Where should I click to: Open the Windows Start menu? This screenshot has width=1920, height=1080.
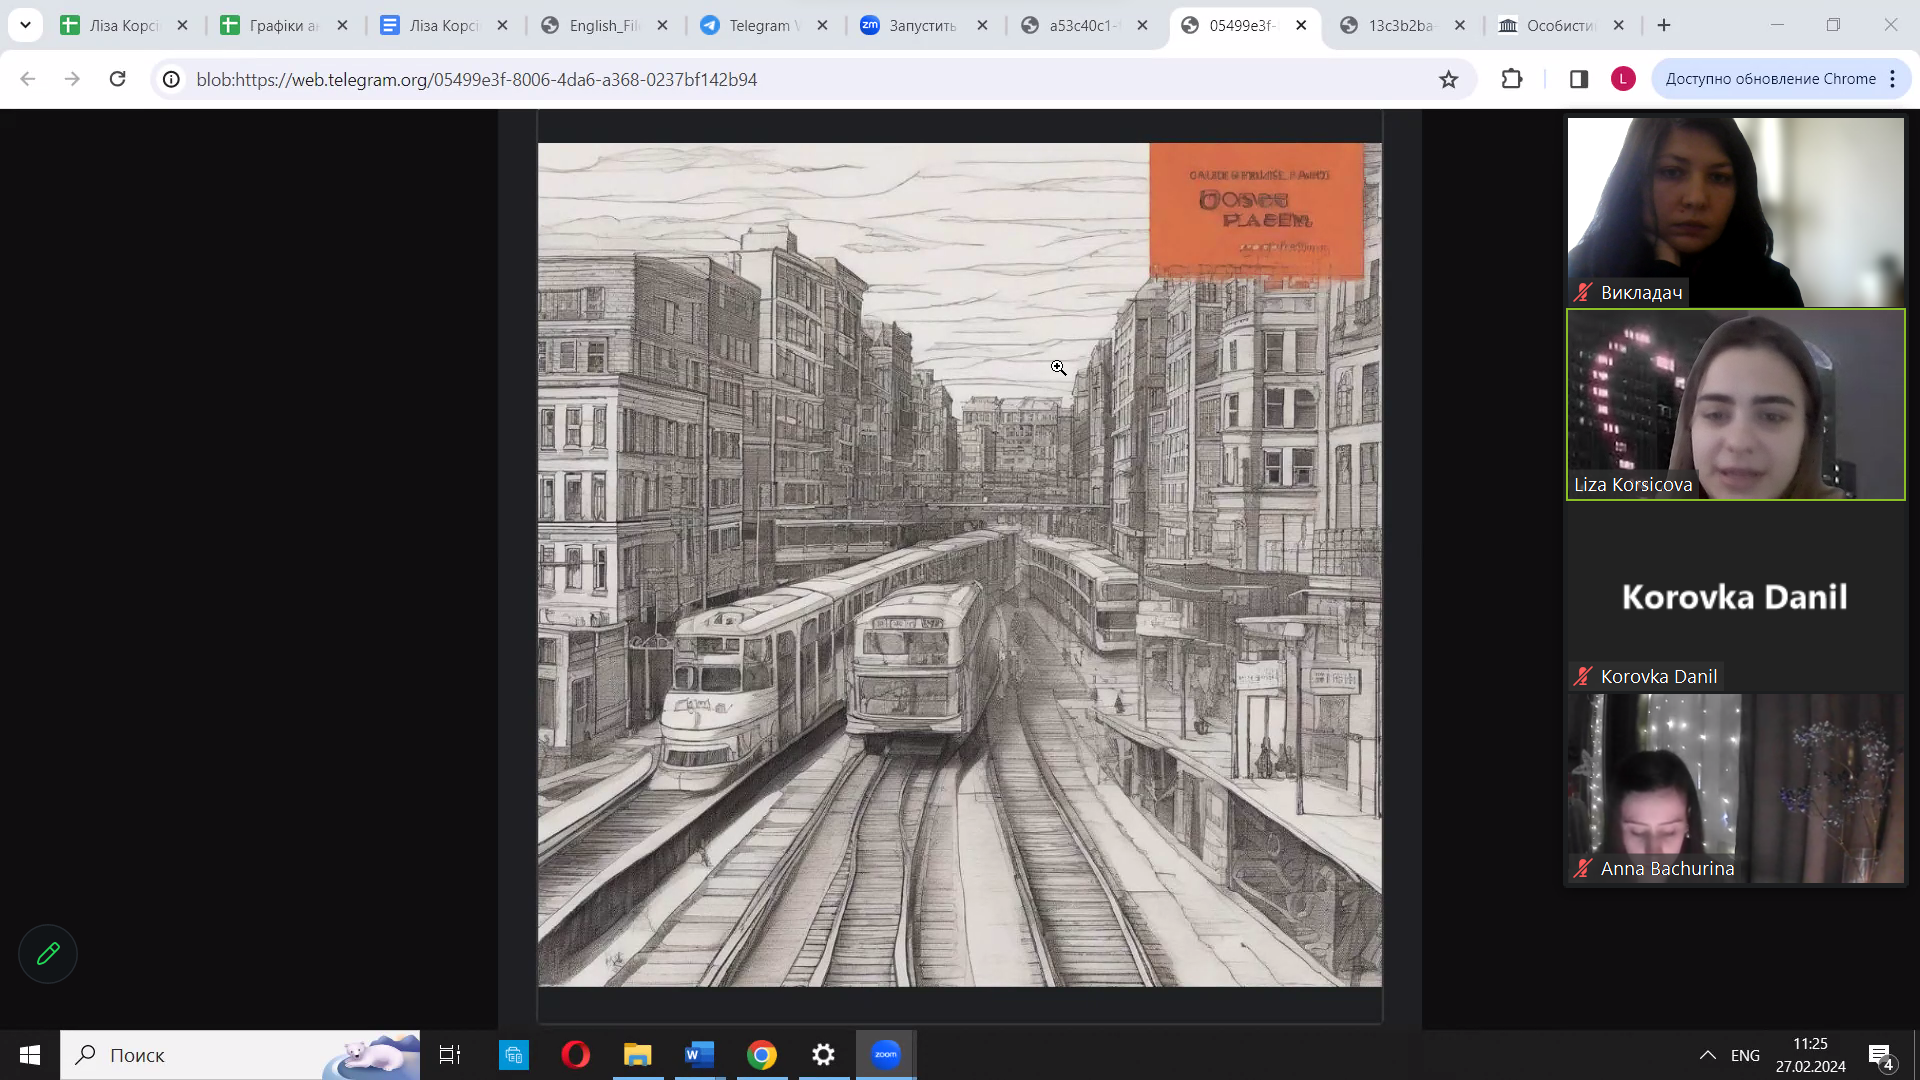click(30, 1055)
